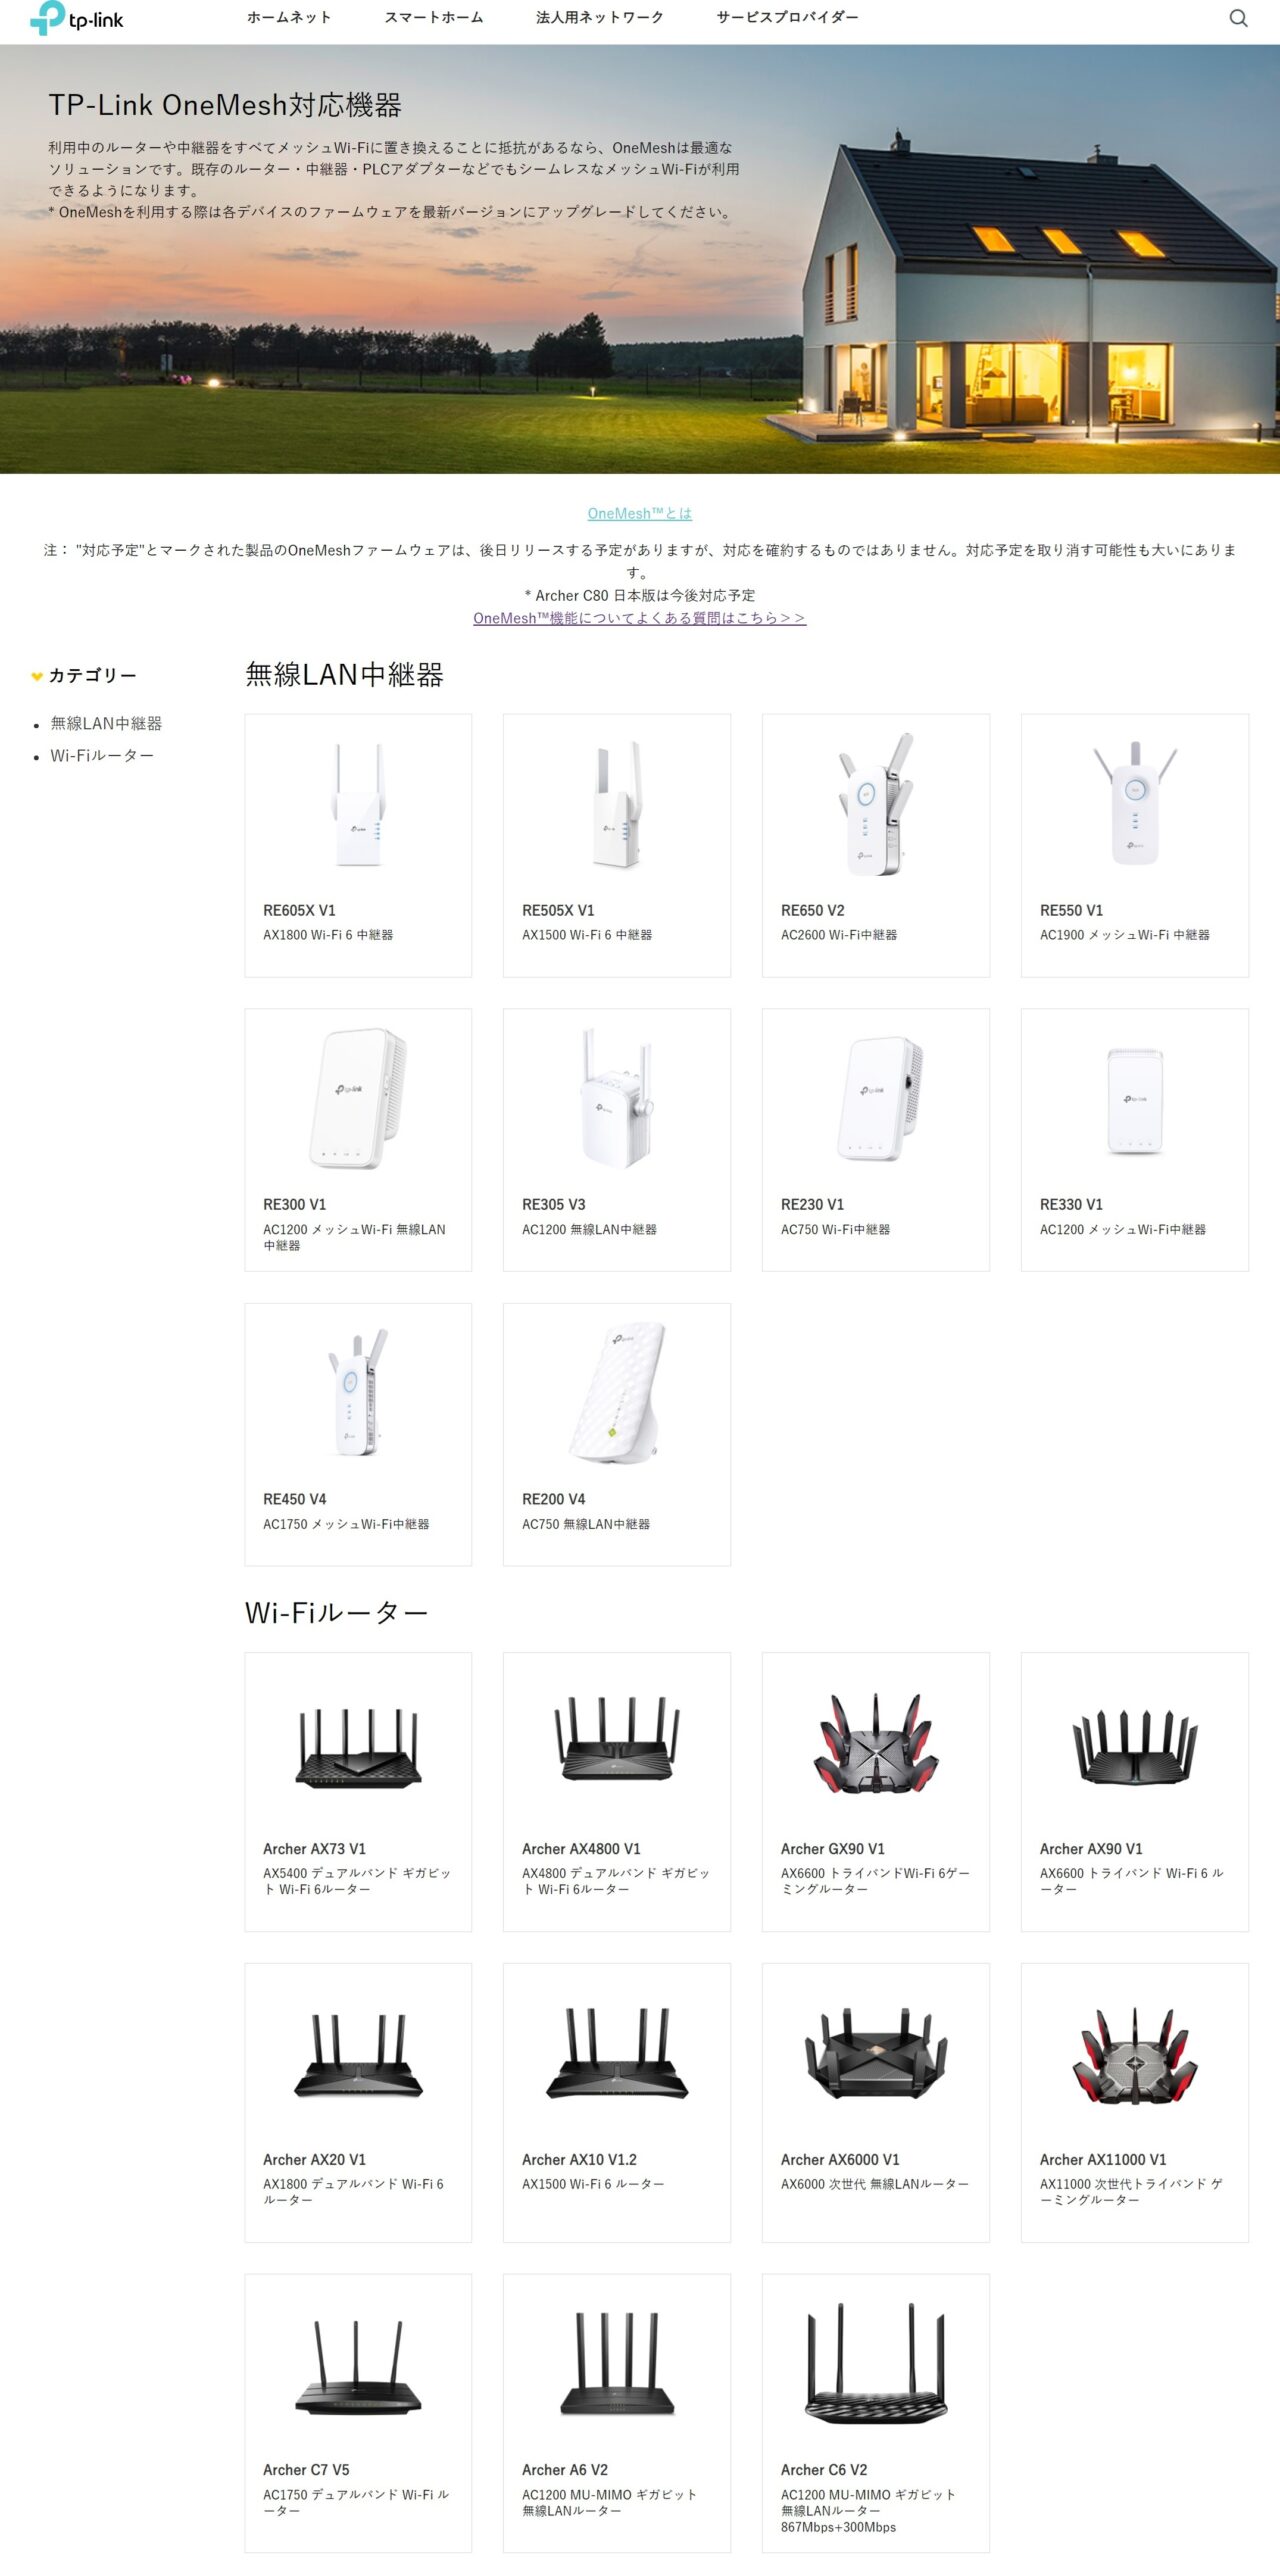Click the Archer GX90 V1 router image
The height and width of the screenshot is (2560, 1280).
pyautogui.click(x=876, y=1744)
